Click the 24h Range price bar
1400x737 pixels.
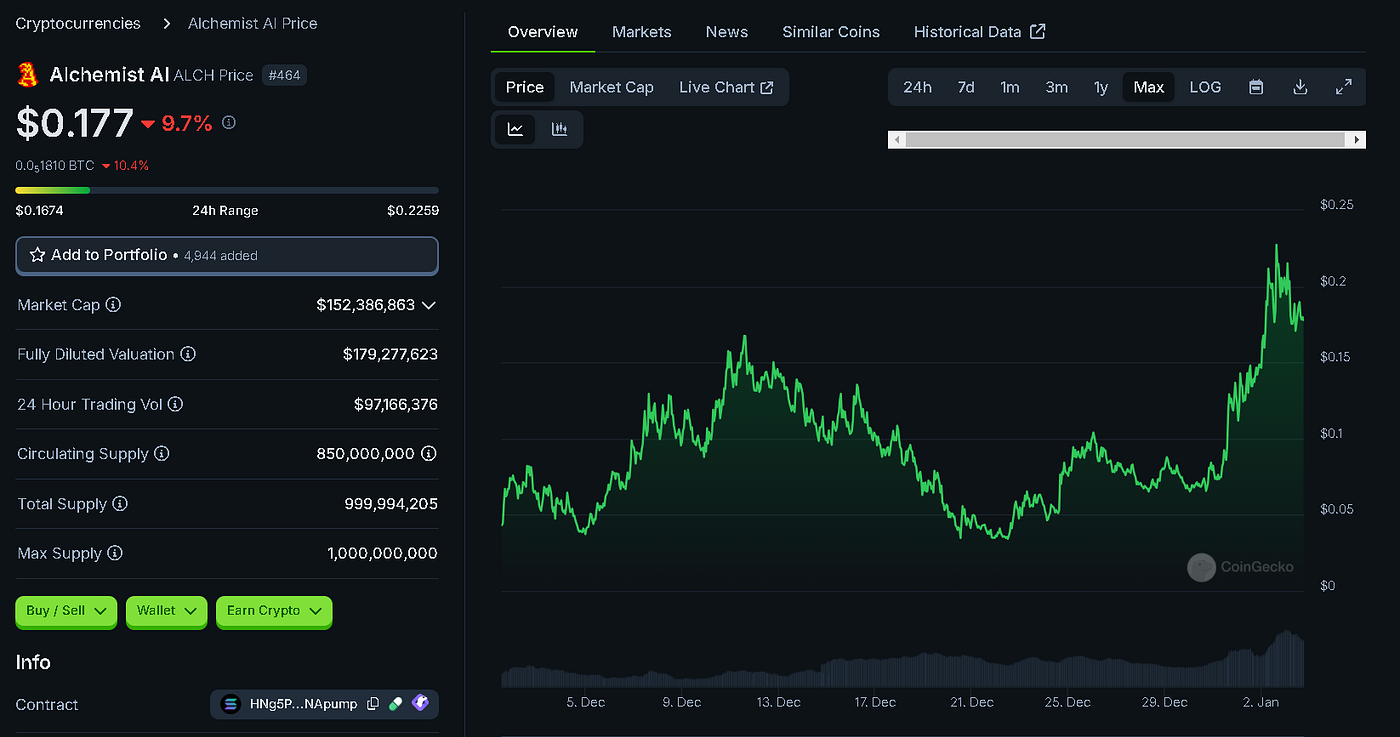tap(227, 190)
